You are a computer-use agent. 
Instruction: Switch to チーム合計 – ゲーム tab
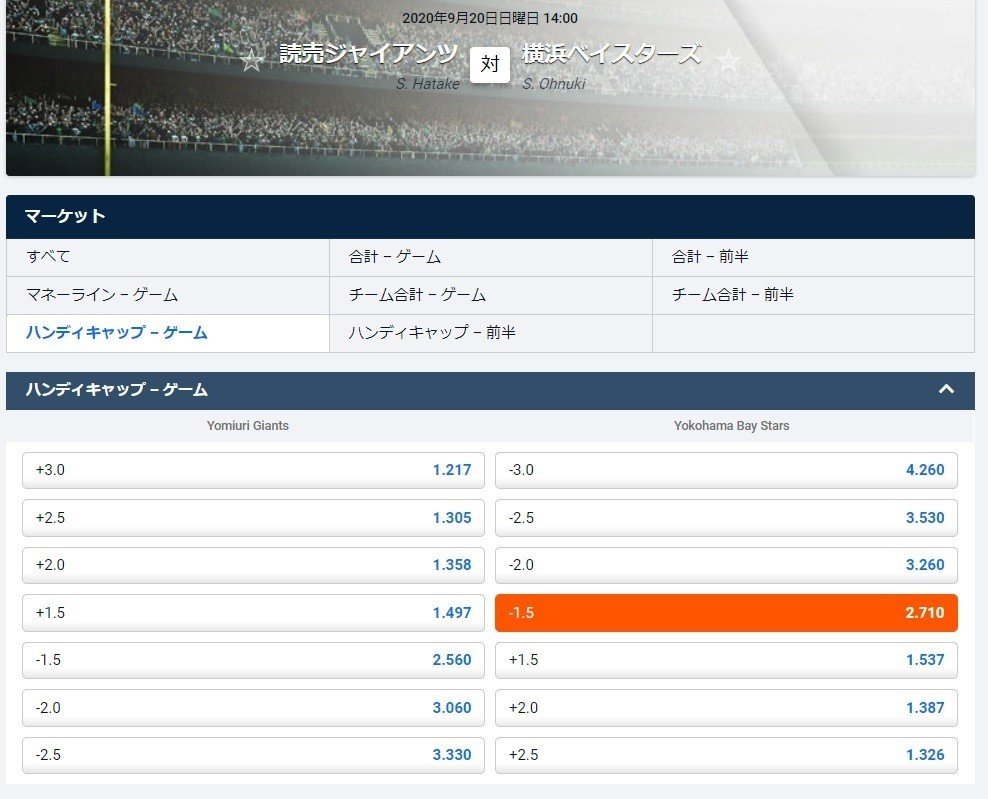coord(490,295)
